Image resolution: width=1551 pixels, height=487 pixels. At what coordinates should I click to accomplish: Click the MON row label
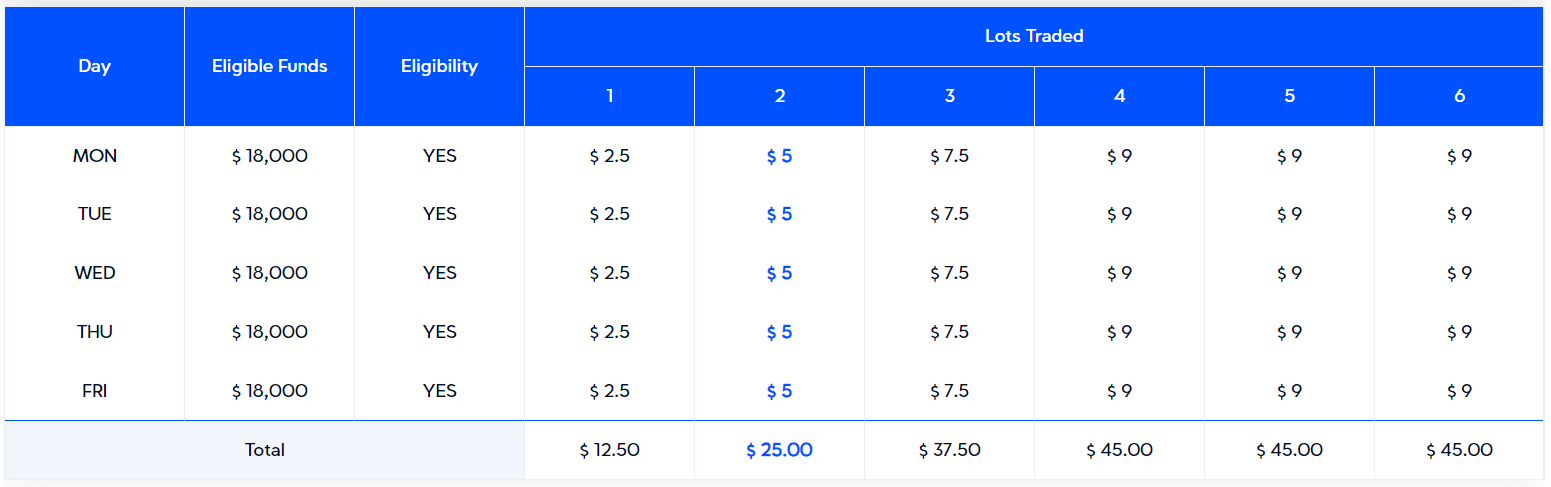click(95, 156)
